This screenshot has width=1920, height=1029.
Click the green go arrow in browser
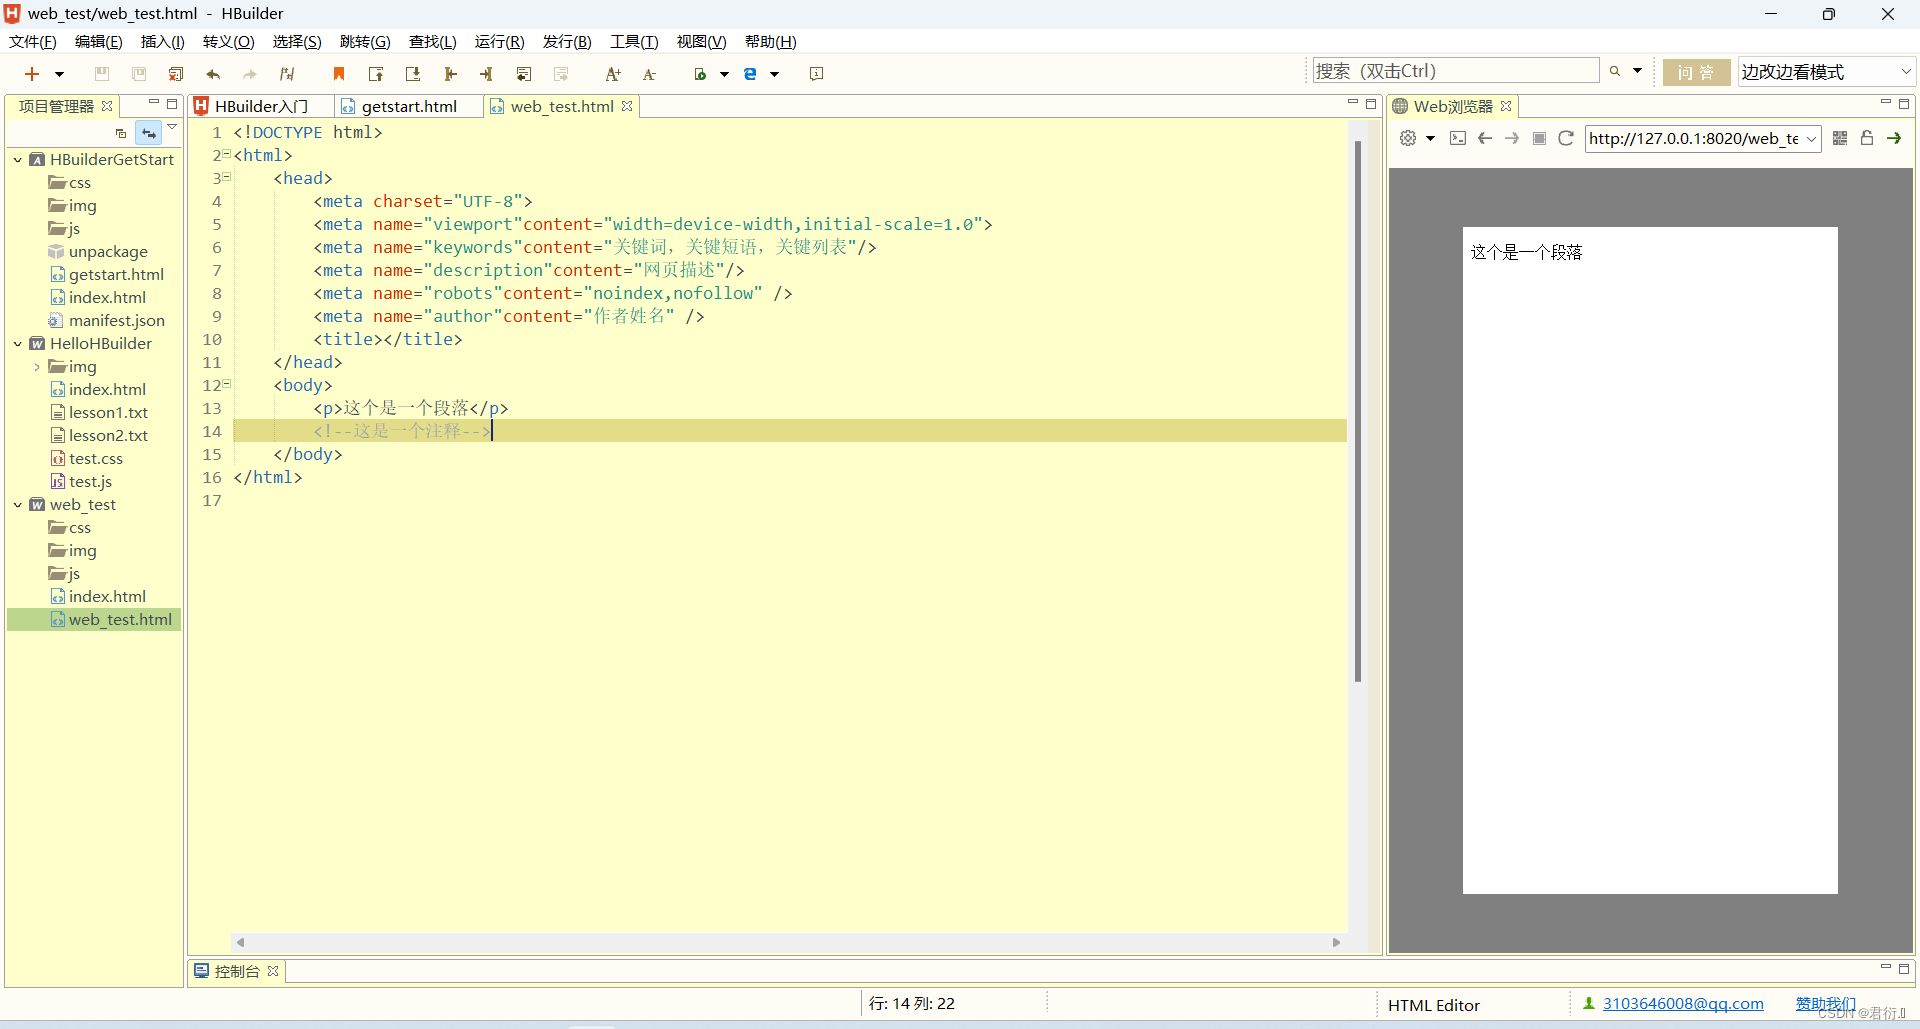[1894, 138]
